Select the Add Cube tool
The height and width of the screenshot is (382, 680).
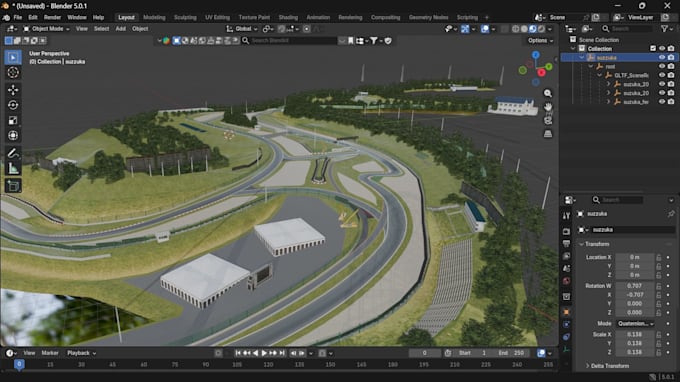13,186
